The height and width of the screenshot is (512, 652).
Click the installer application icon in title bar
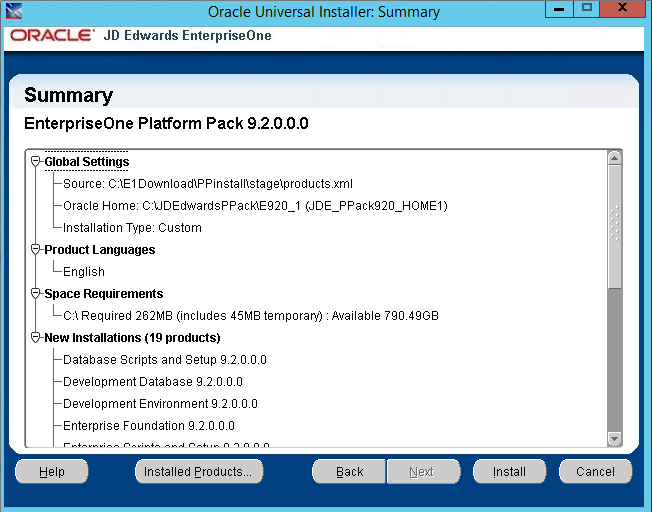point(14,11)
